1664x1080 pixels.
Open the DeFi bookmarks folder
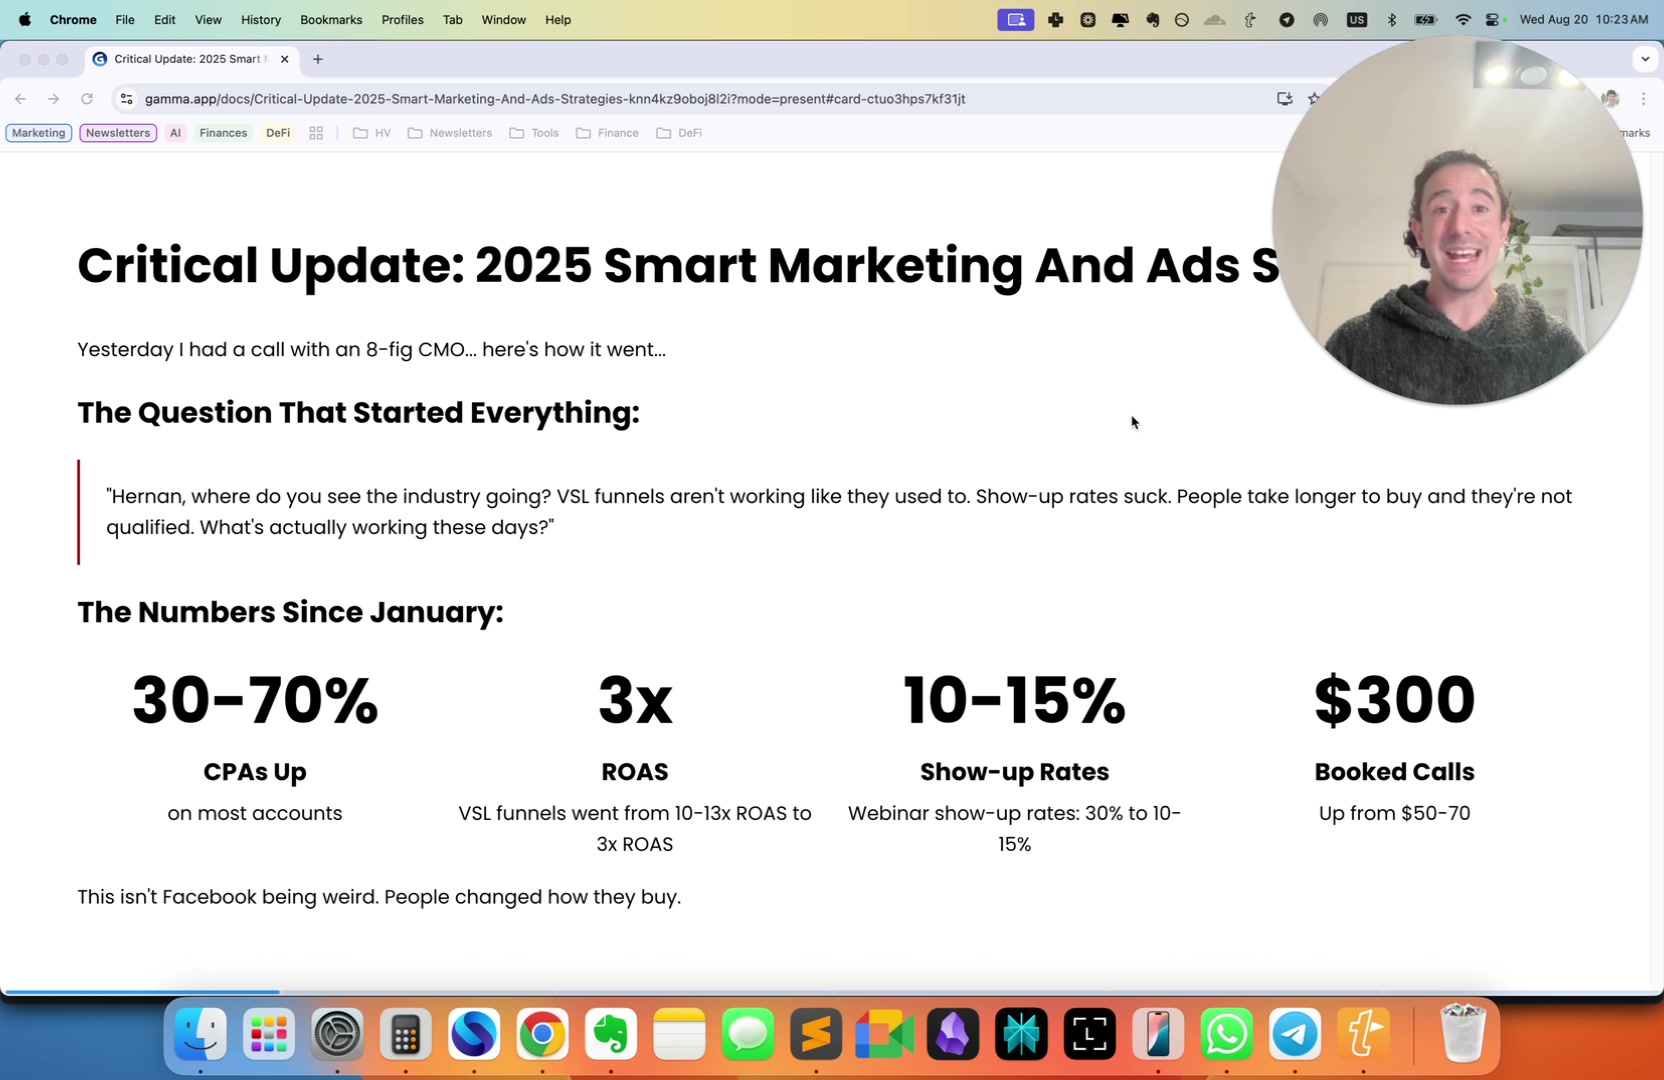click(679, 133)
